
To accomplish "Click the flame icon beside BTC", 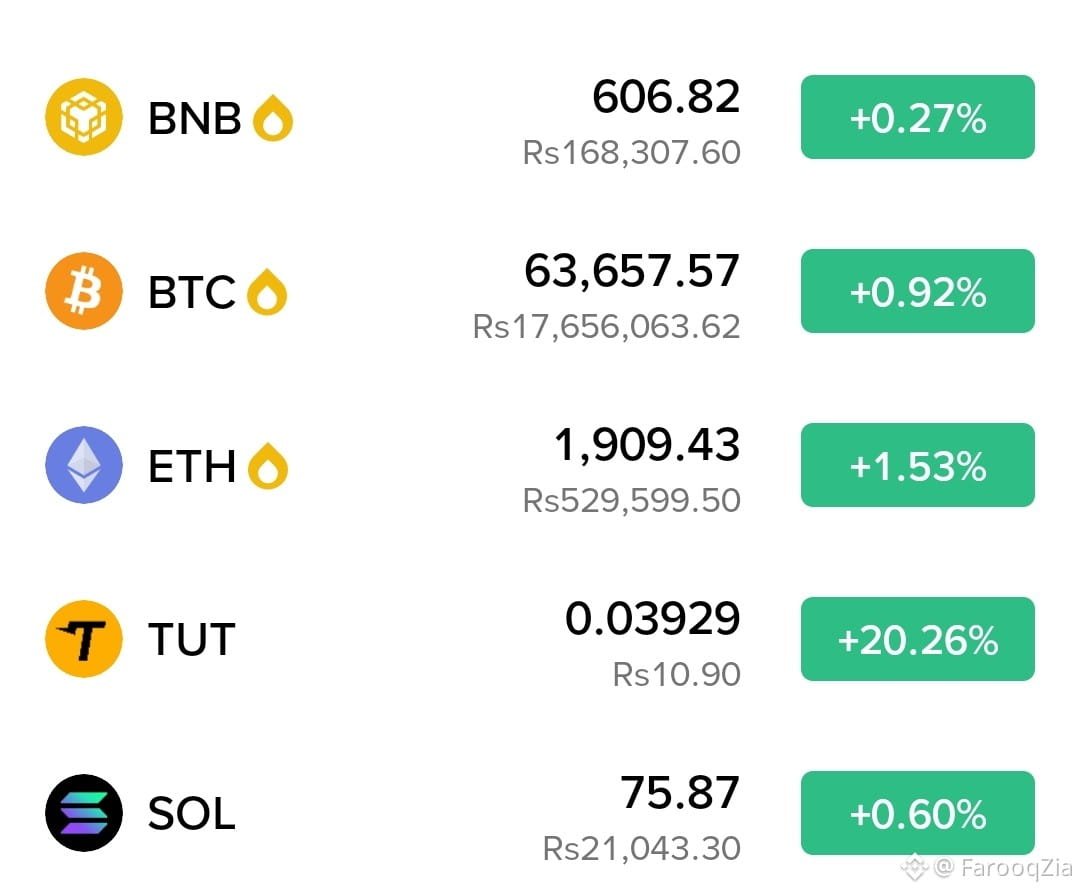I will tap(267, 292).
